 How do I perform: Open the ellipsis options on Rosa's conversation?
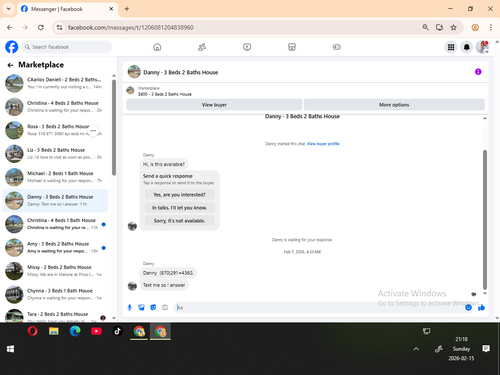tap(93, 130)
